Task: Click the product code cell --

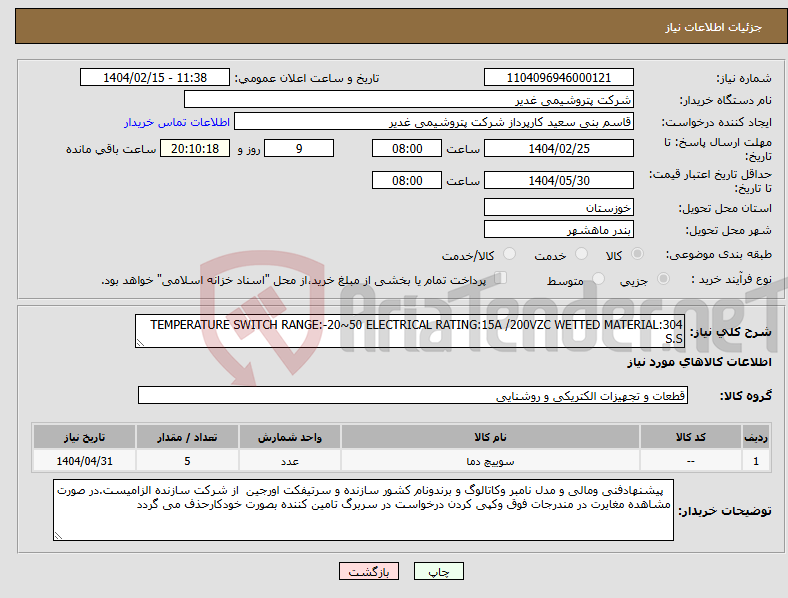Action: [691, 461]
